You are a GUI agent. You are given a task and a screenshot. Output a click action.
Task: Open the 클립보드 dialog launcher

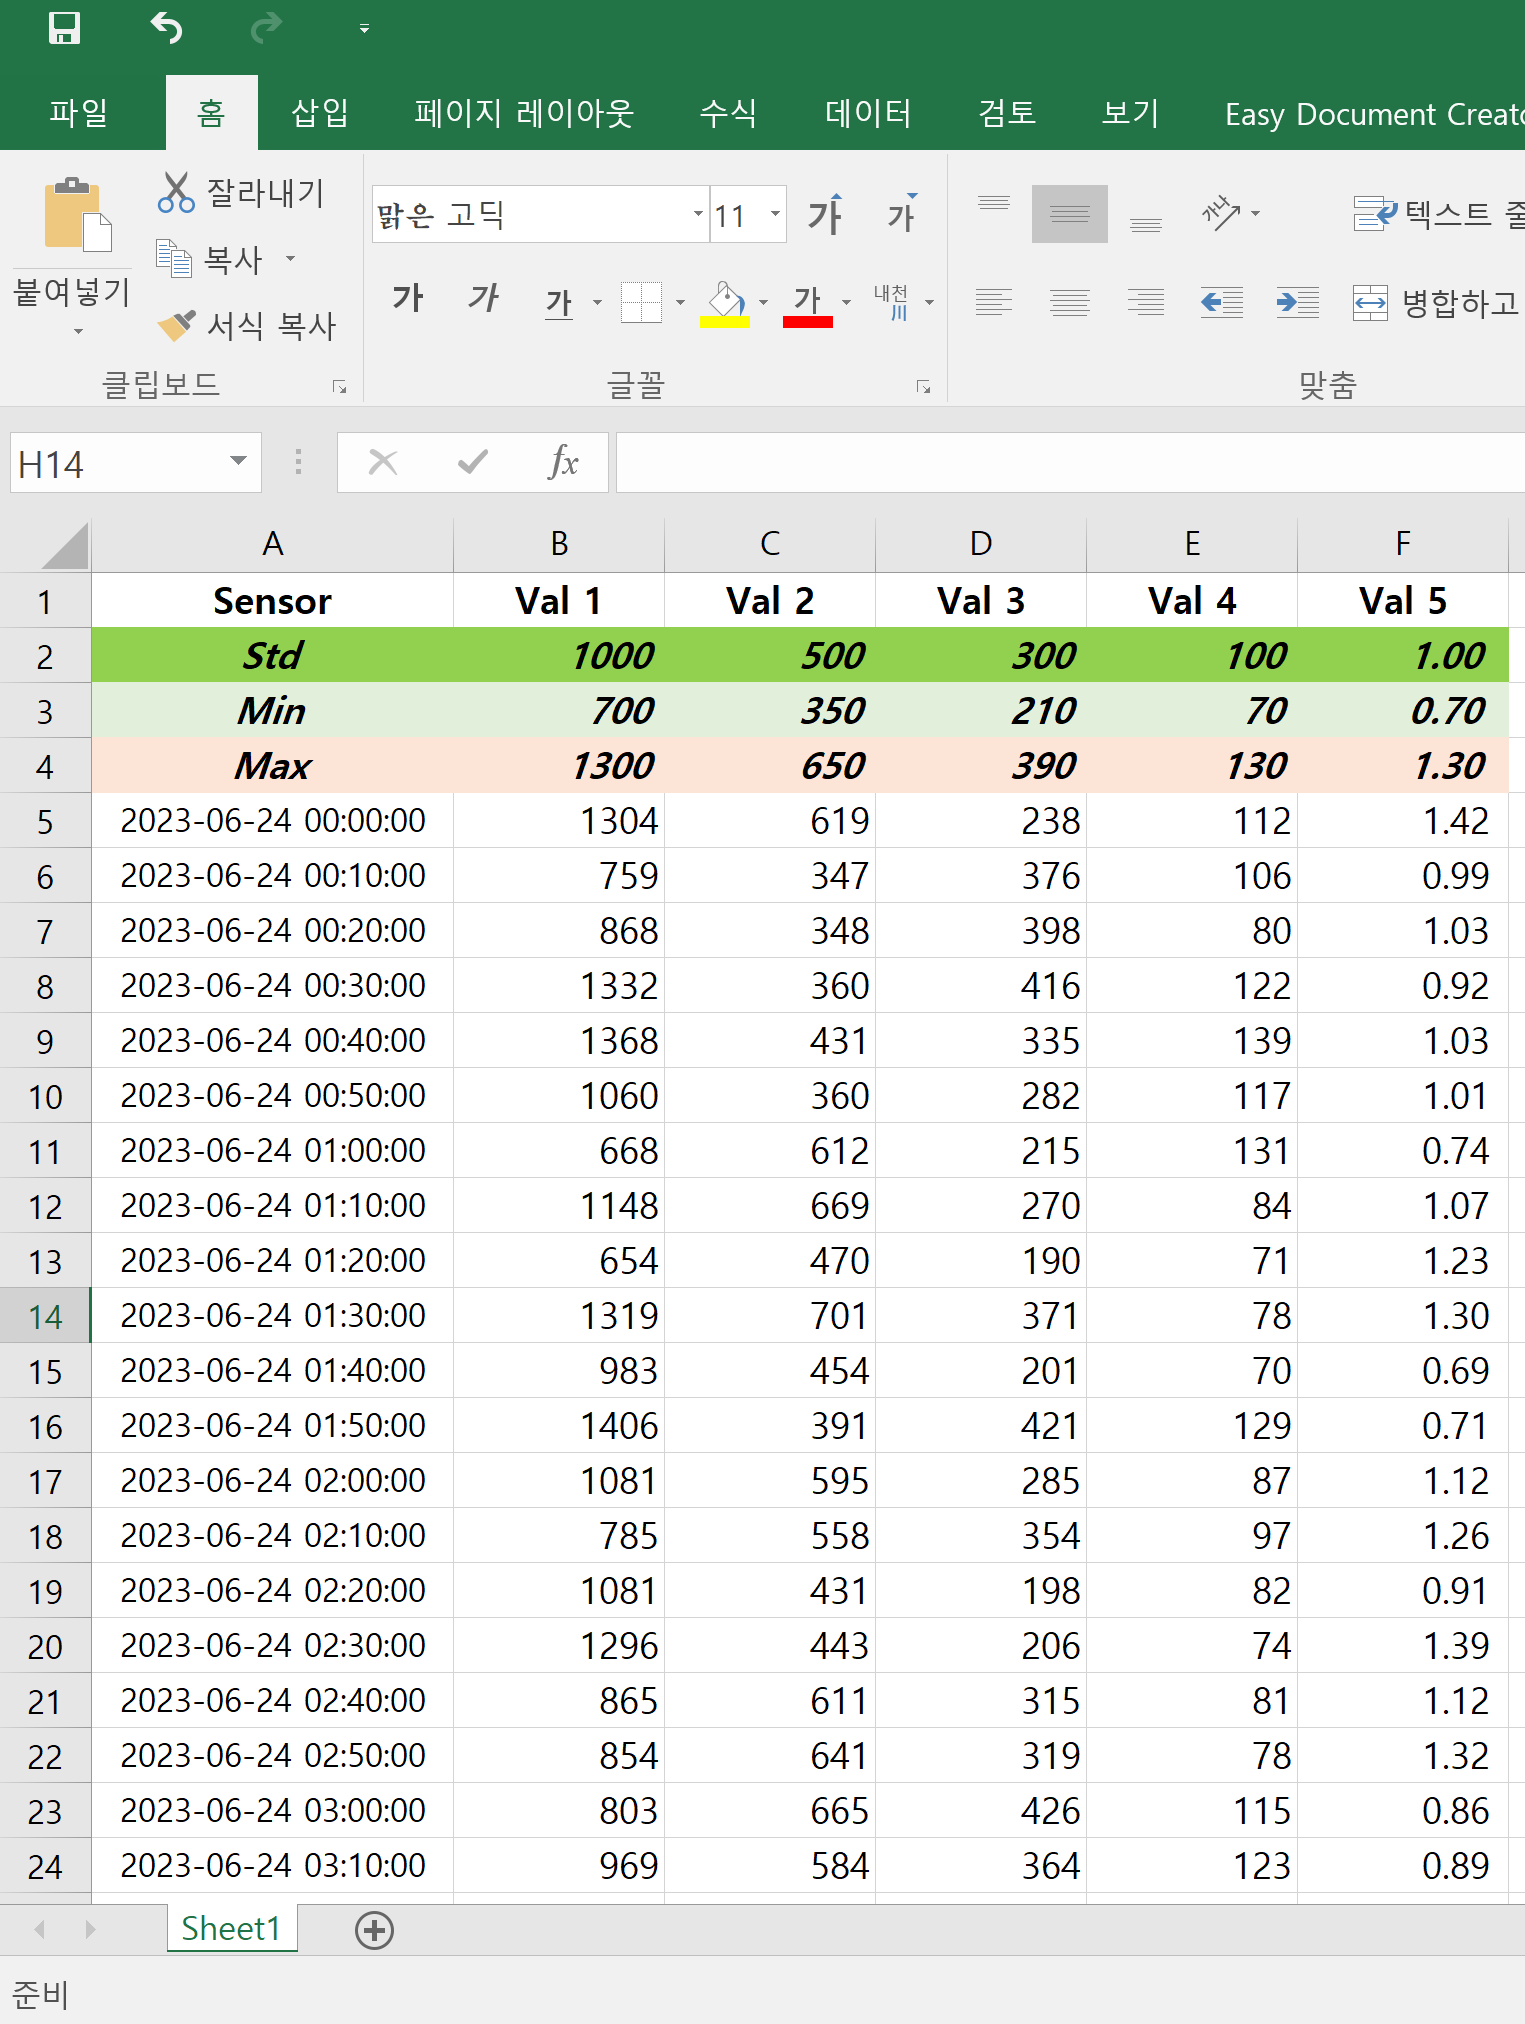pyautogui.click(x=340, y=386)
